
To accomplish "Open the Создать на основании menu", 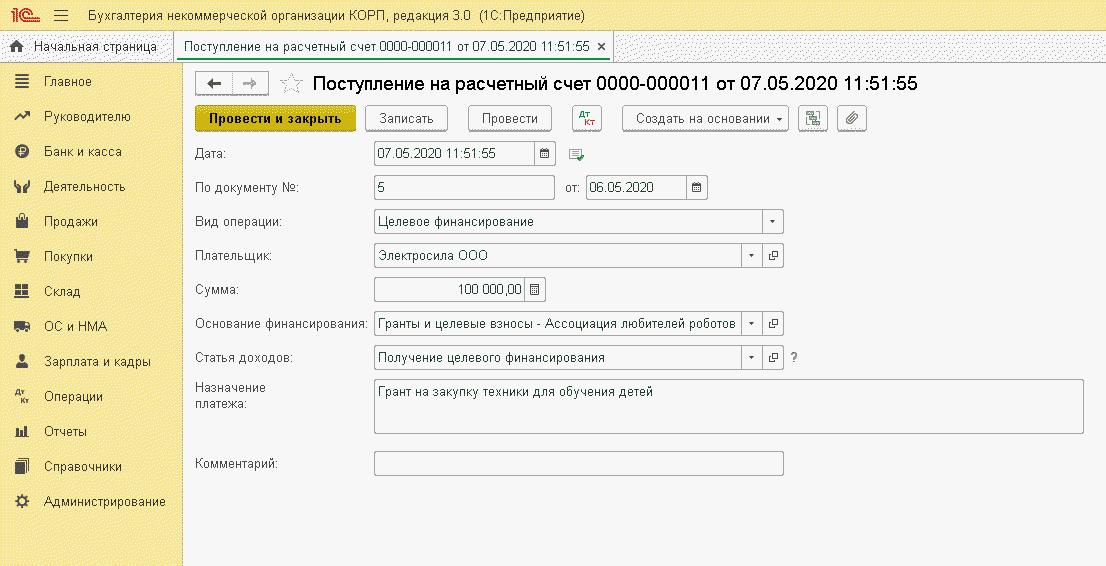I will tap(705, 119).
